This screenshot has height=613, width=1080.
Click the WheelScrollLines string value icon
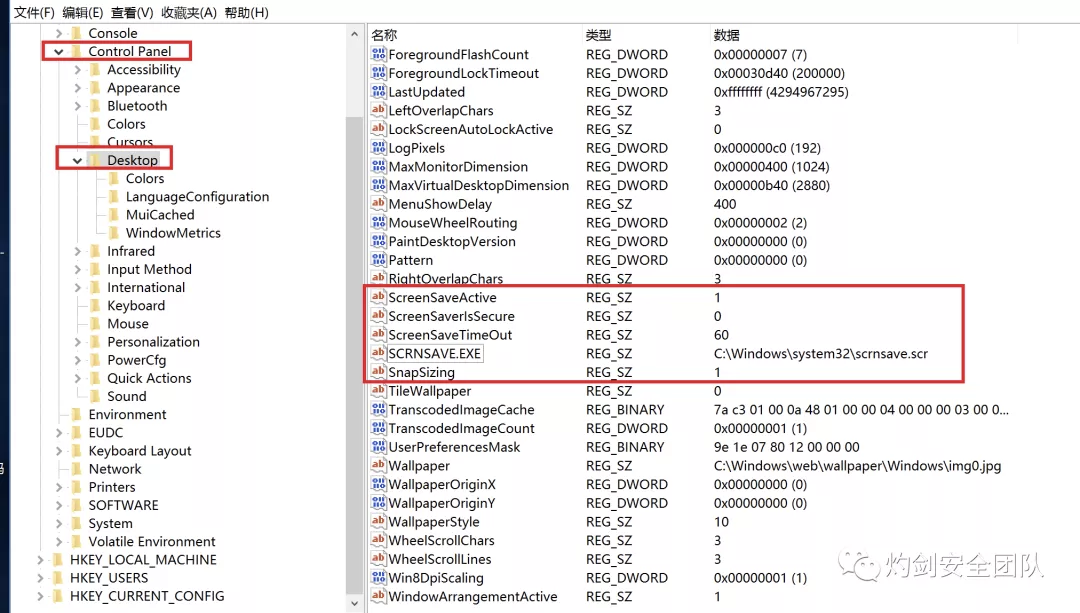378,559
